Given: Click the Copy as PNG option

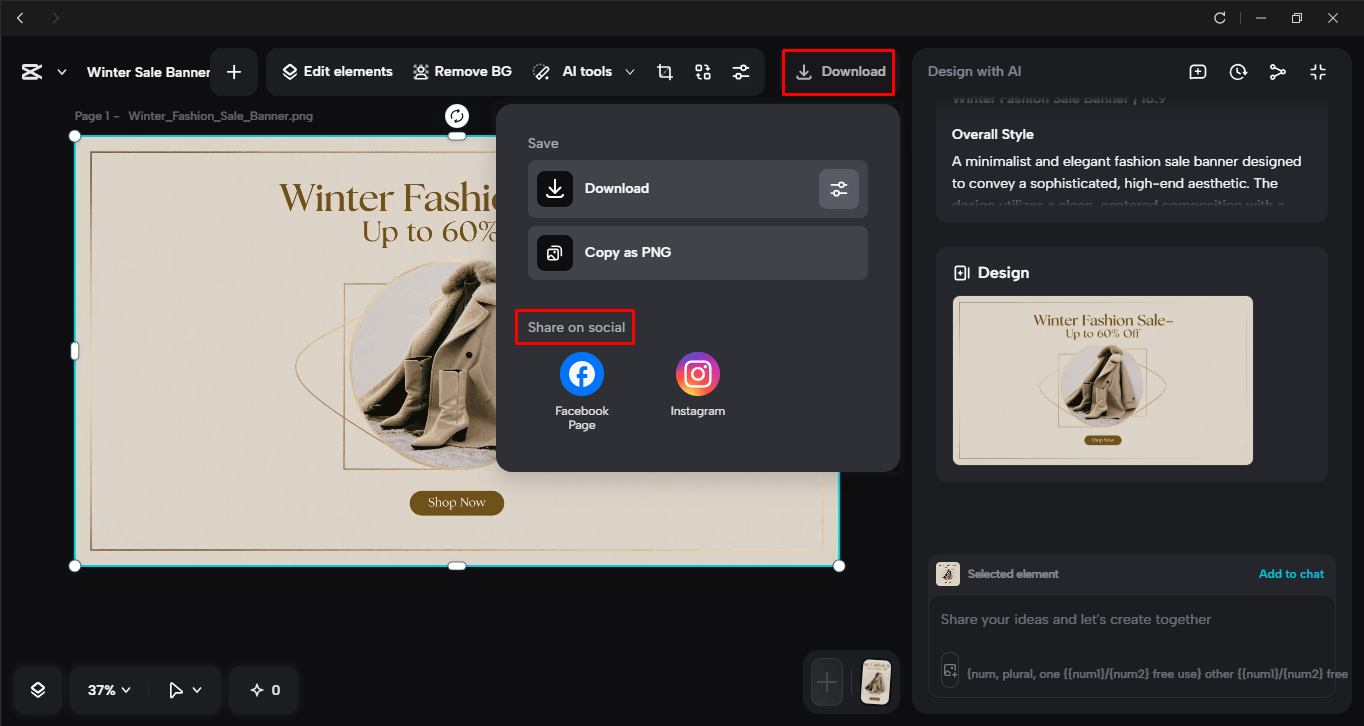Looking at the screenshot, I should click(x=697, y=252).
